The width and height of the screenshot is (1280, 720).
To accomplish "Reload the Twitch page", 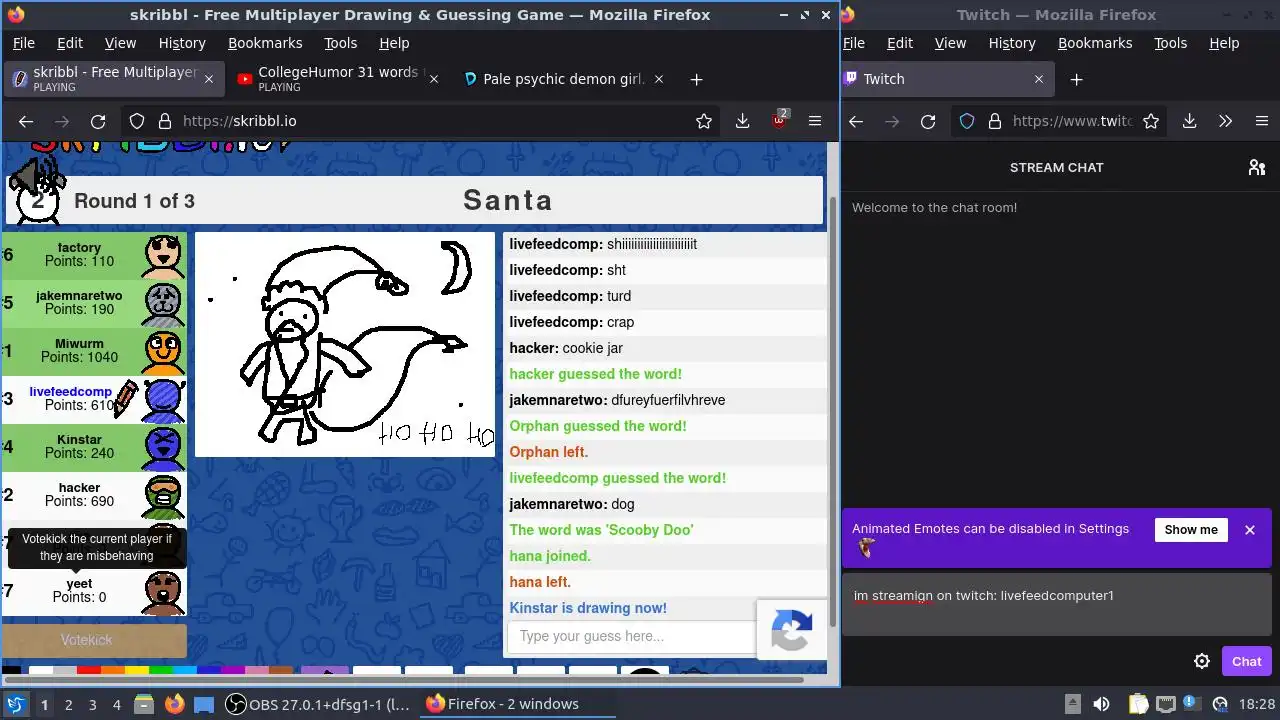I will (x=928, y=121).
